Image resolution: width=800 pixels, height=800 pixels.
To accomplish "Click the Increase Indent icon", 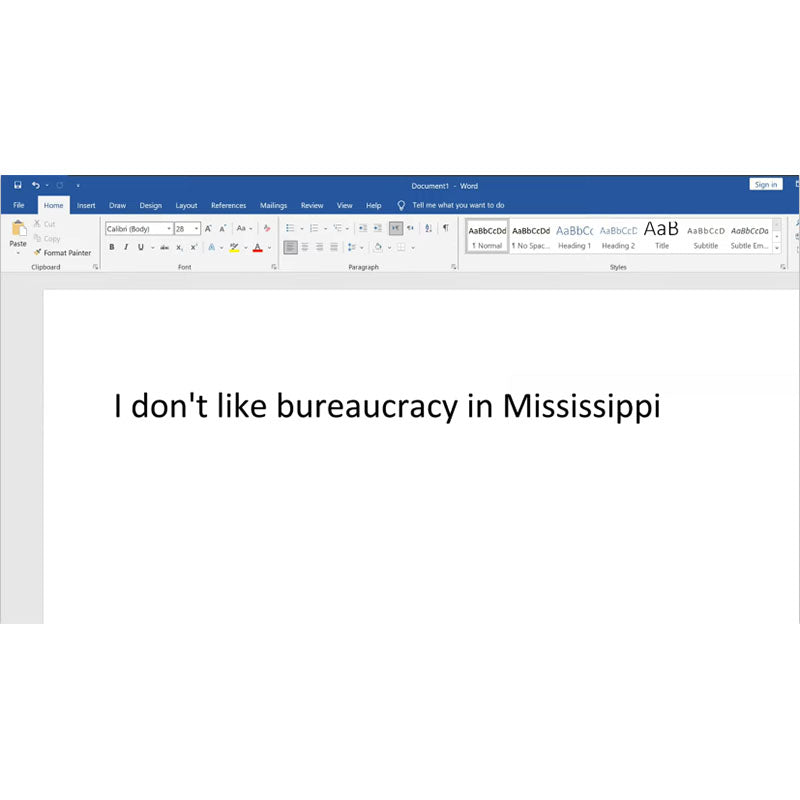I will pos(377,228).
